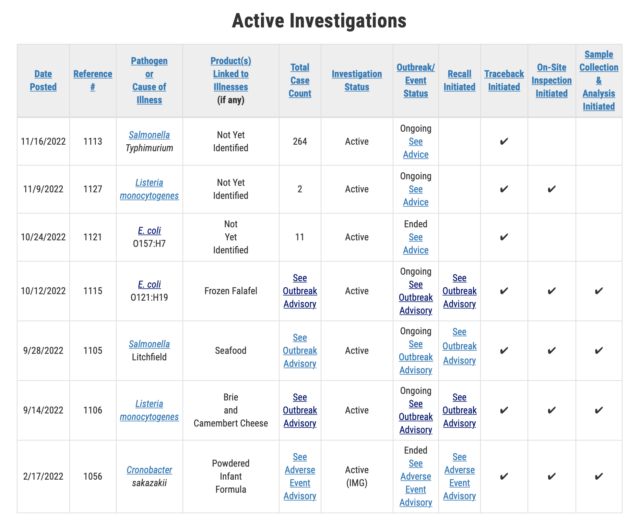
Task: Click the date 2/17/2022
Action: click(43, 476)
